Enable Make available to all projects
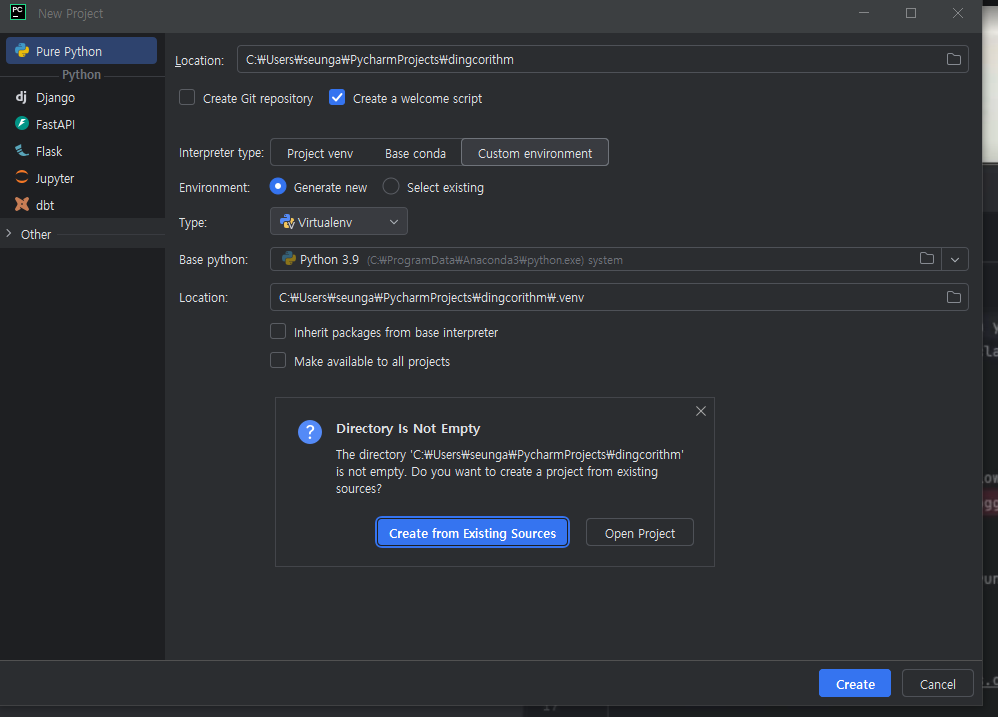 (278, 361)
